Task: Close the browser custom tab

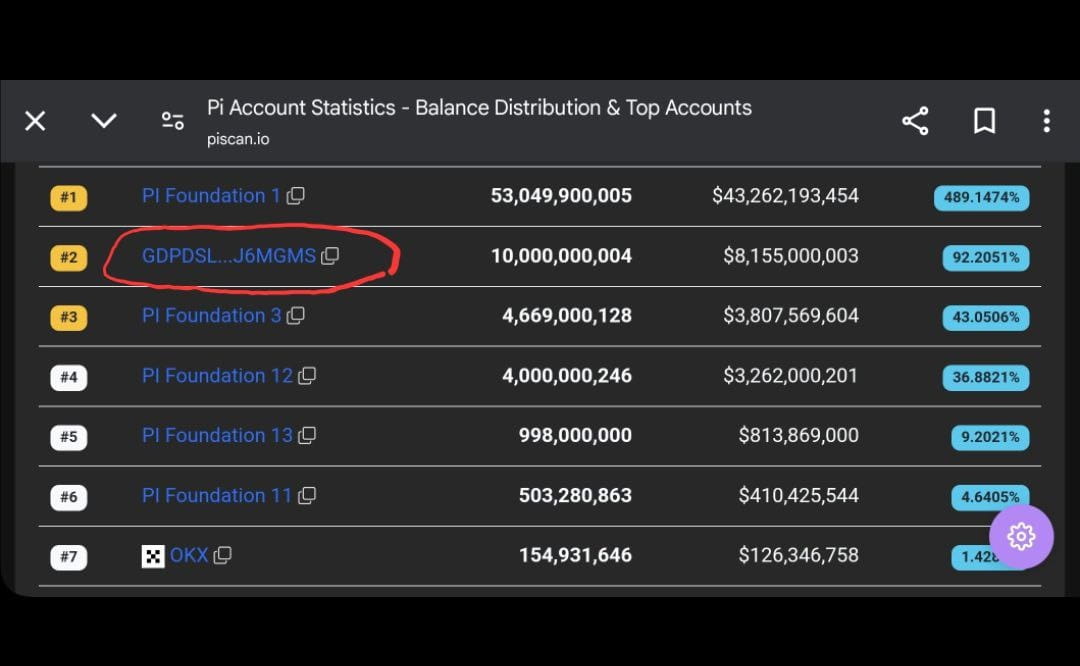Action: [x=35, y=121]
